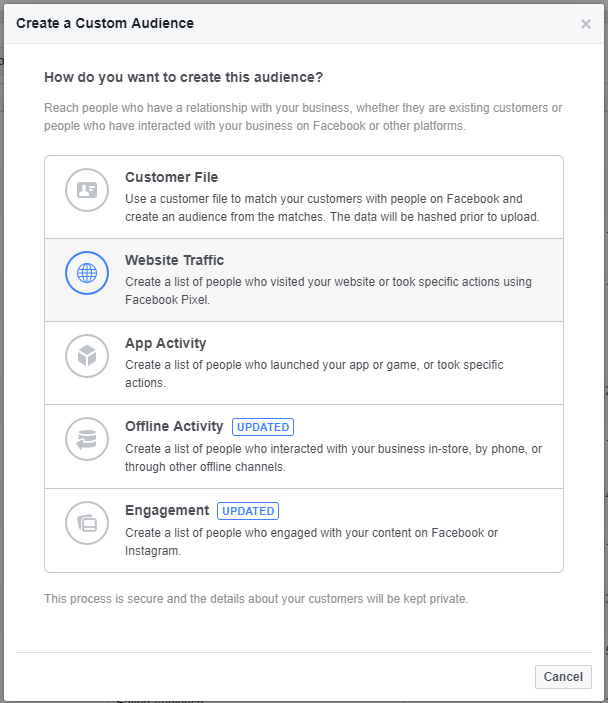Click the 'This process is secure' privacy note
The width and height of the screenshot is (608, 703).
pos(256,599)
